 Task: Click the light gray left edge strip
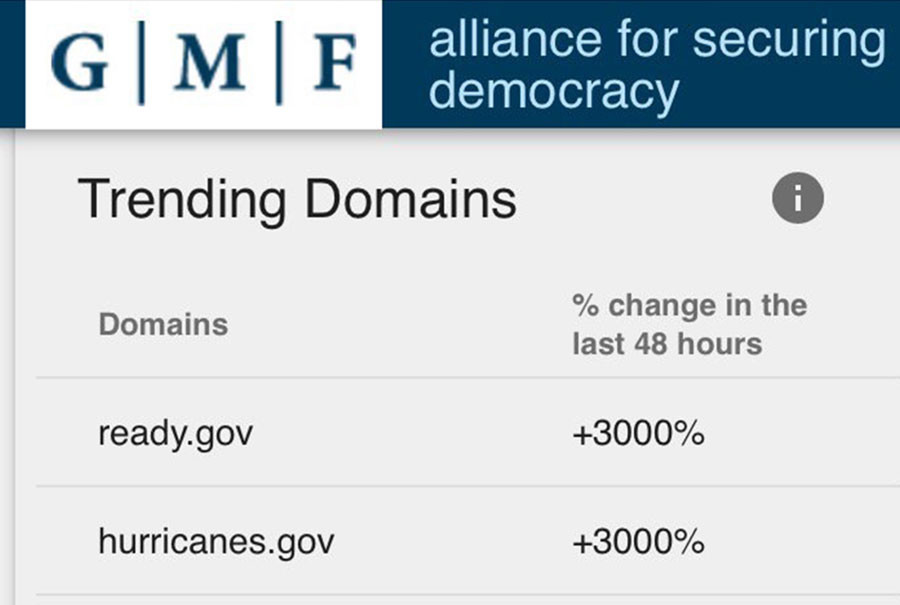pyautogui.click(x=7, y=366)
